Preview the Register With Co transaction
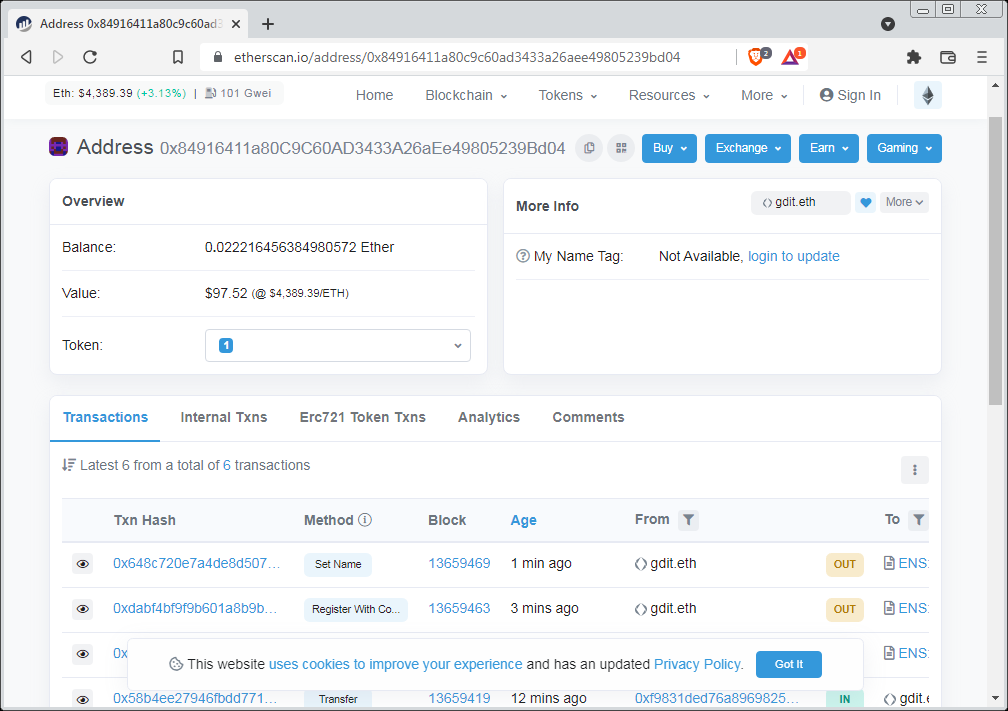The width and height of the screenshot is (1008, 711). (83, 609)
